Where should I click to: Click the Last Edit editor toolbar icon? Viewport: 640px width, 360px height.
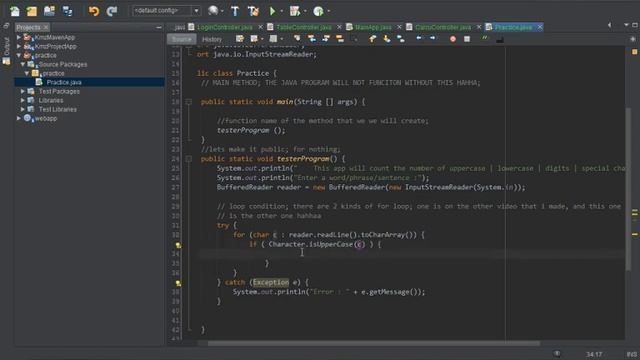[240, 39]
